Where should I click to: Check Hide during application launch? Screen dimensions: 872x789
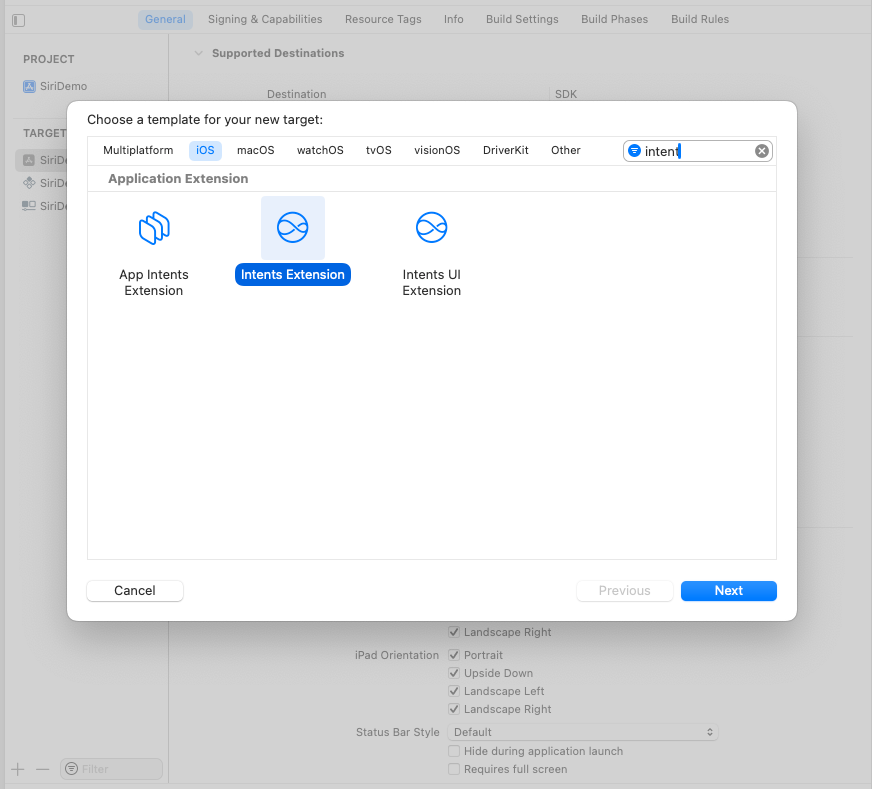point(454,751)
